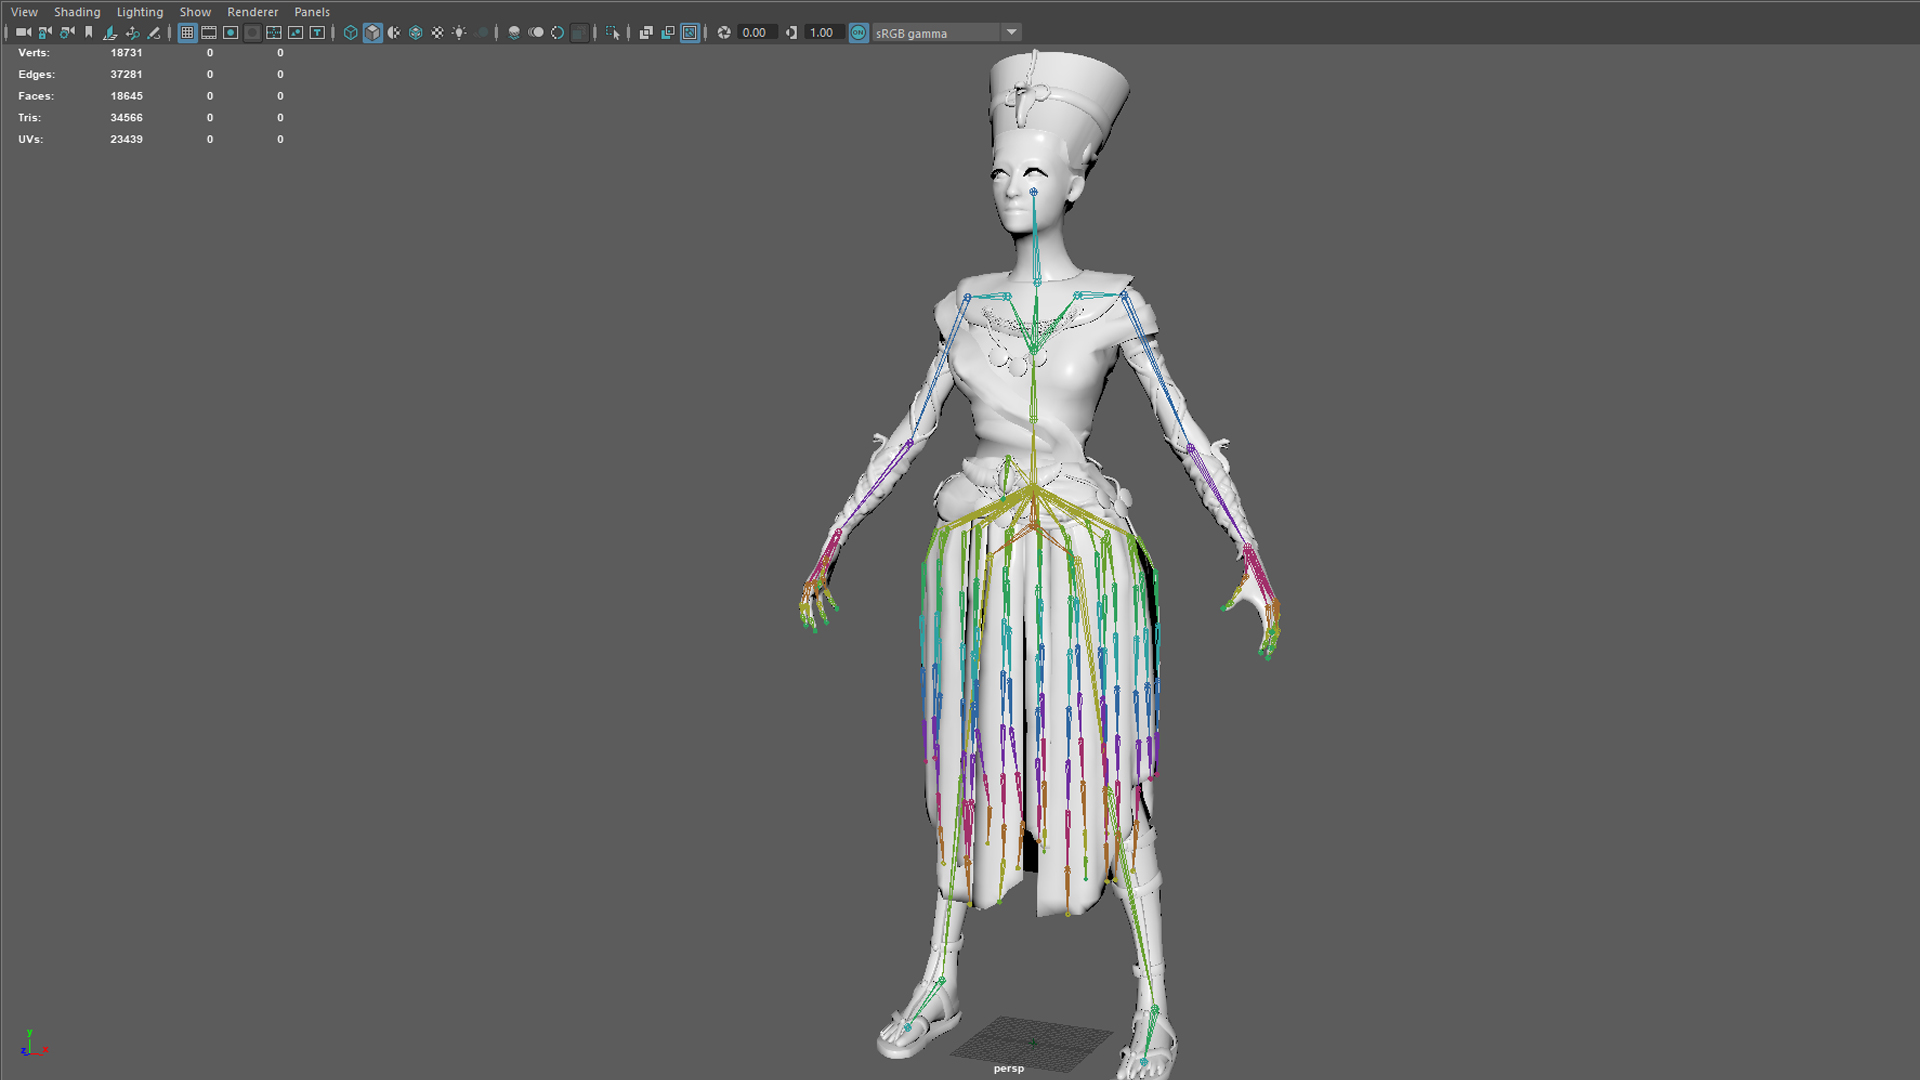Open the Panels menu
Screen dimensions: 1920x1080
click(312, 12)
